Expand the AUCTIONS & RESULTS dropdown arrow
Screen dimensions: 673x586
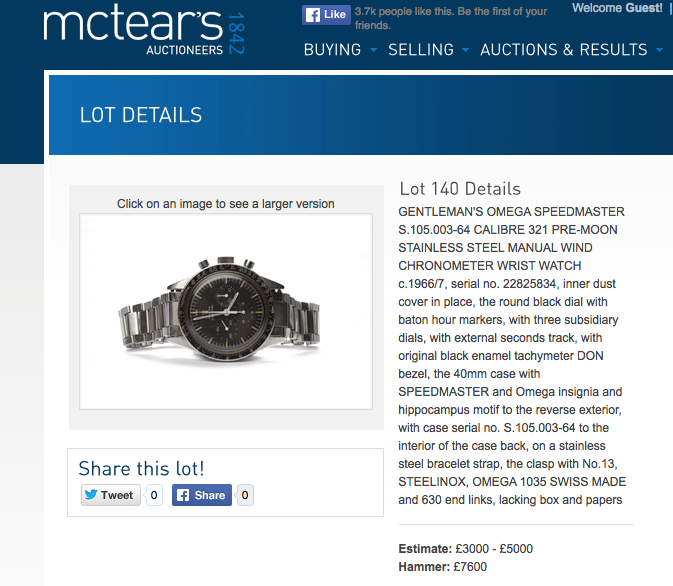(x=659, y=50)
